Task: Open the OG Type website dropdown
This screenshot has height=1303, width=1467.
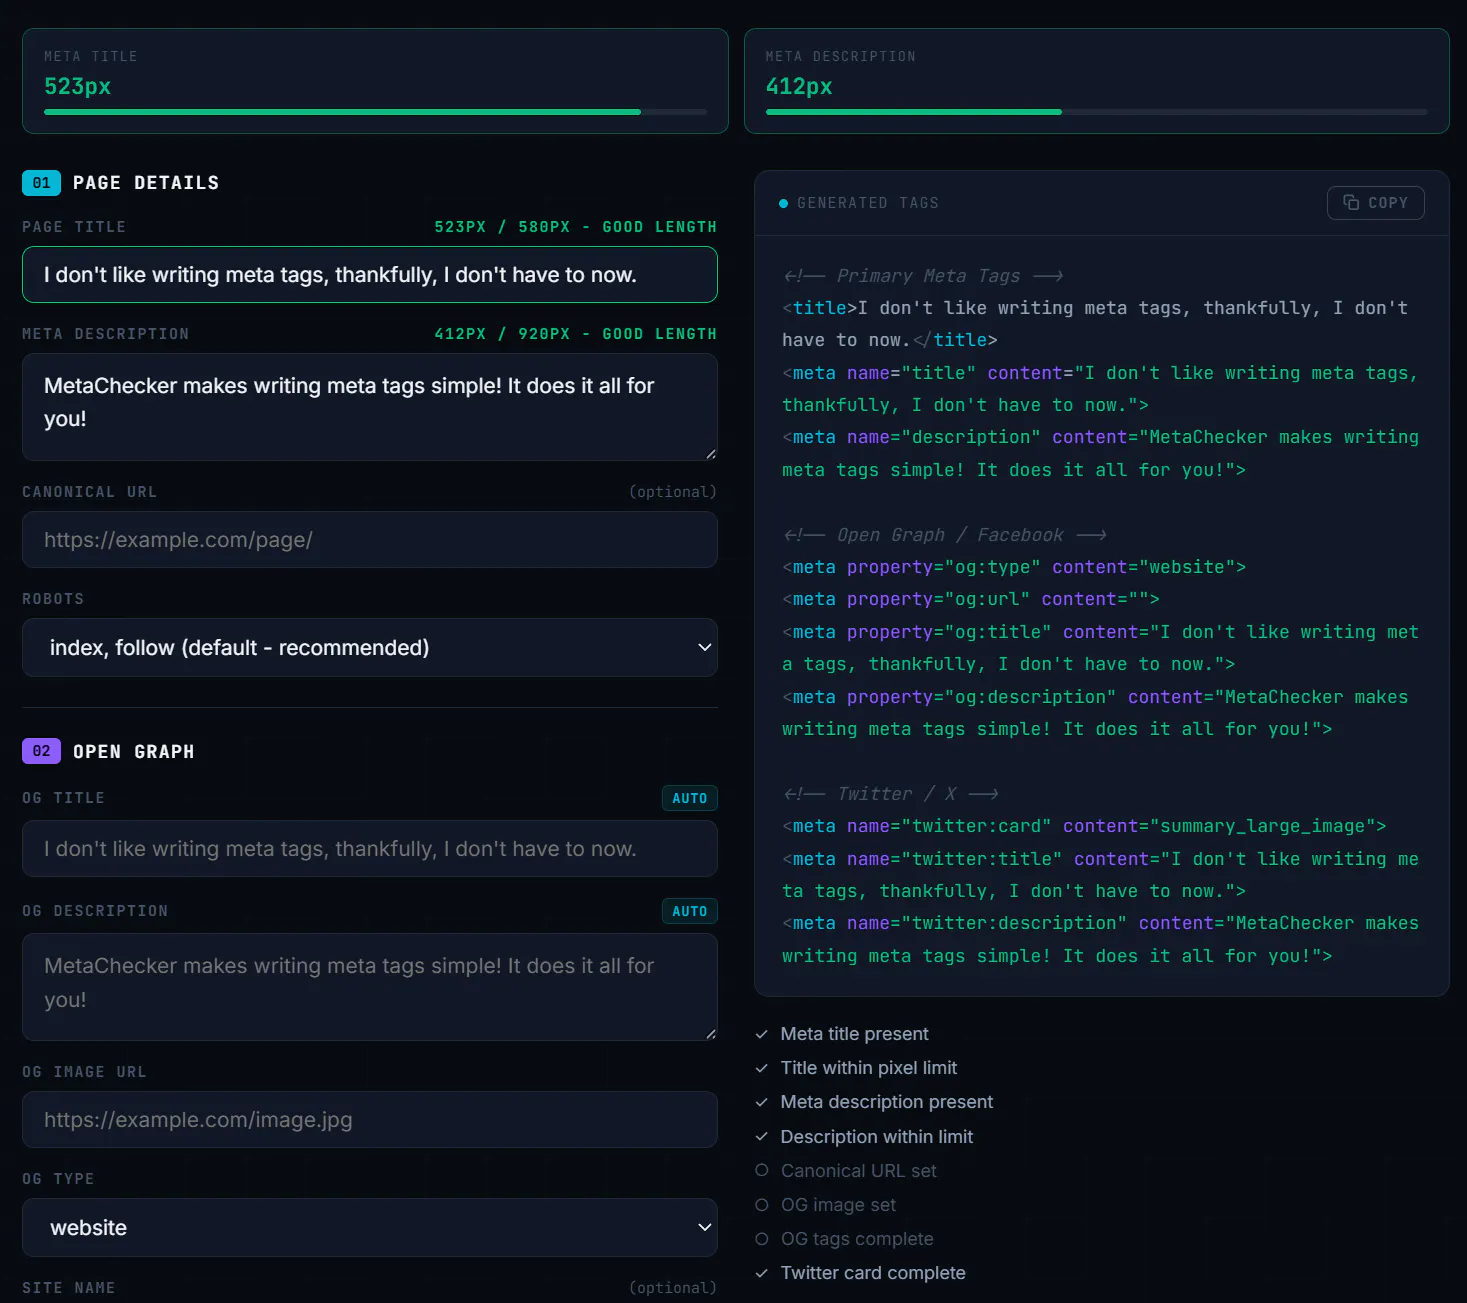Action: point(370,1227)
